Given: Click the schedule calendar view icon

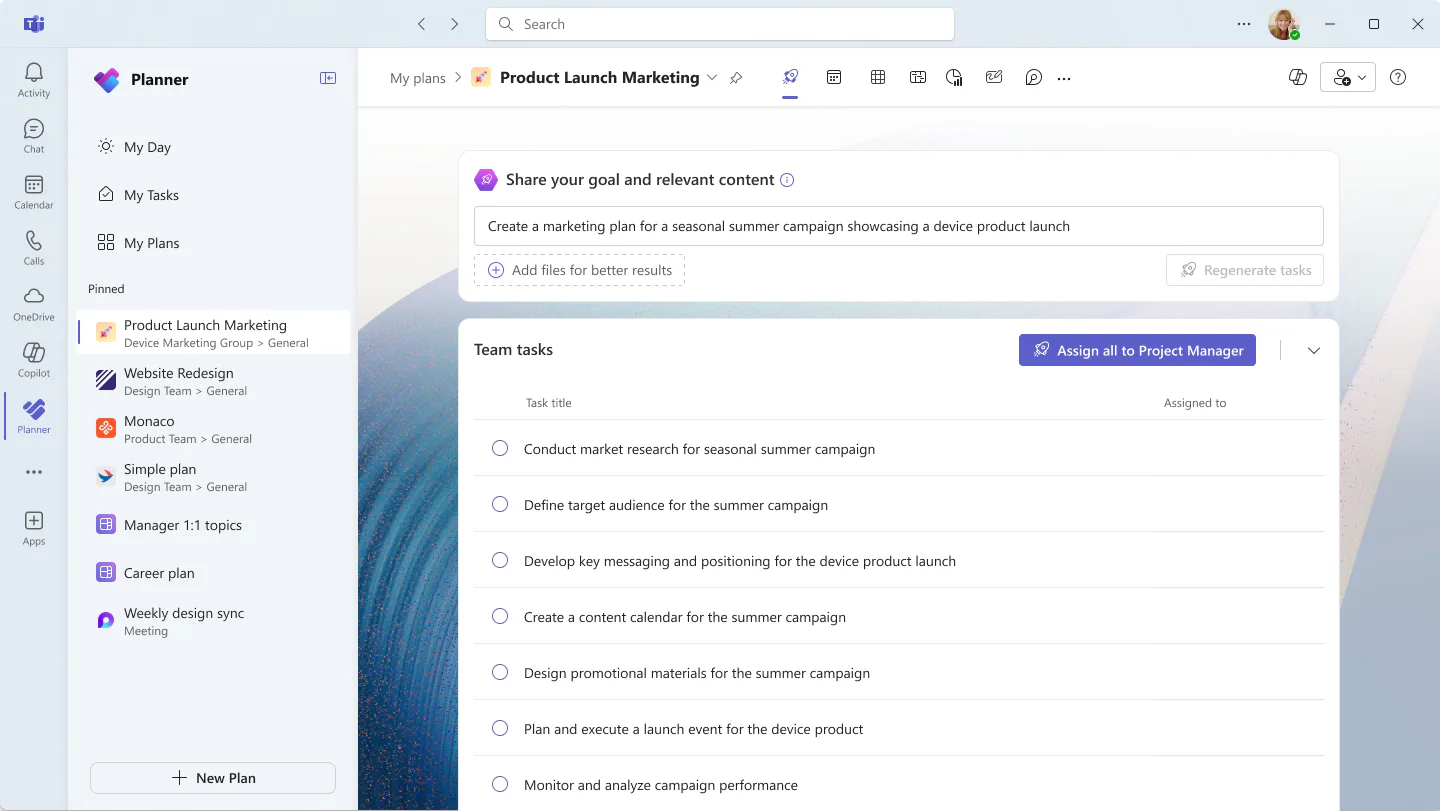Looking at the screenshot, I should point(834,77).
